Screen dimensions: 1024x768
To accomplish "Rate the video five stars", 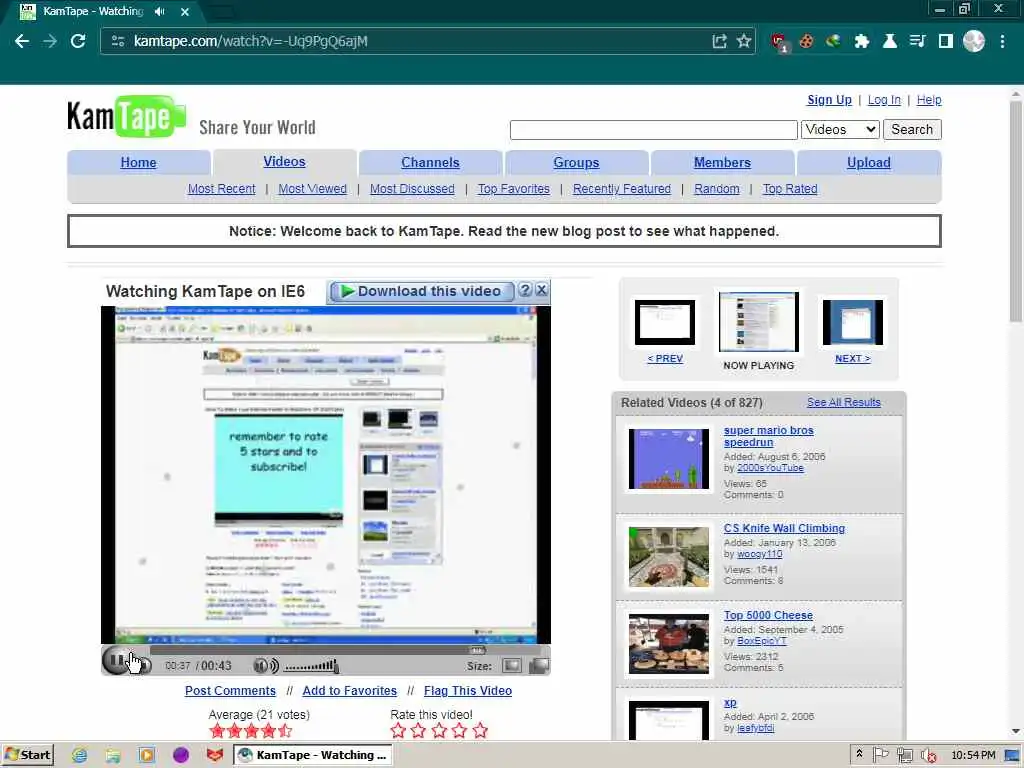I will coord(480,731).
